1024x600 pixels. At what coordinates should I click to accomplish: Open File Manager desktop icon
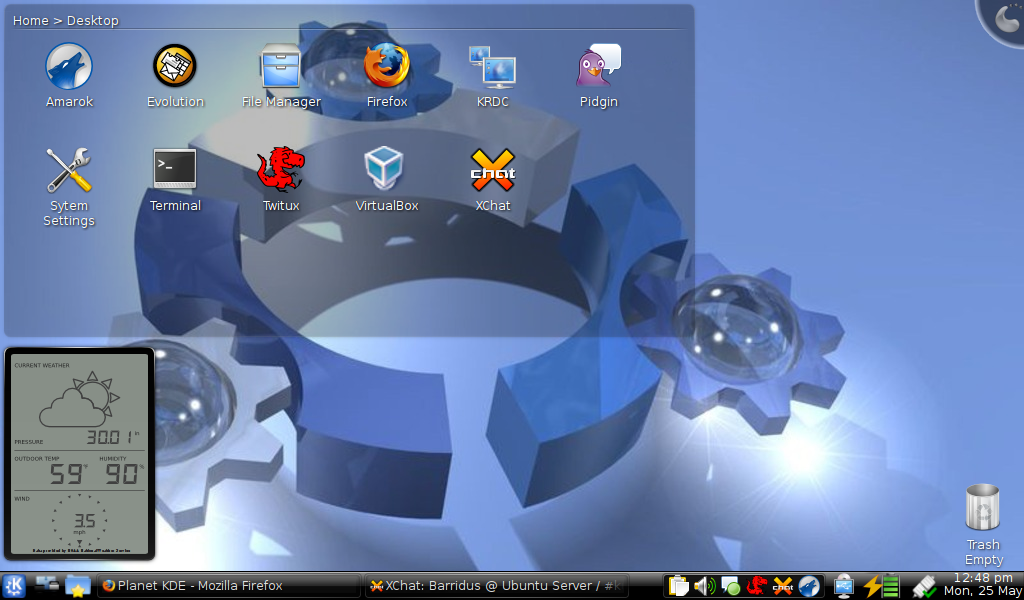[x=281, y=67]
